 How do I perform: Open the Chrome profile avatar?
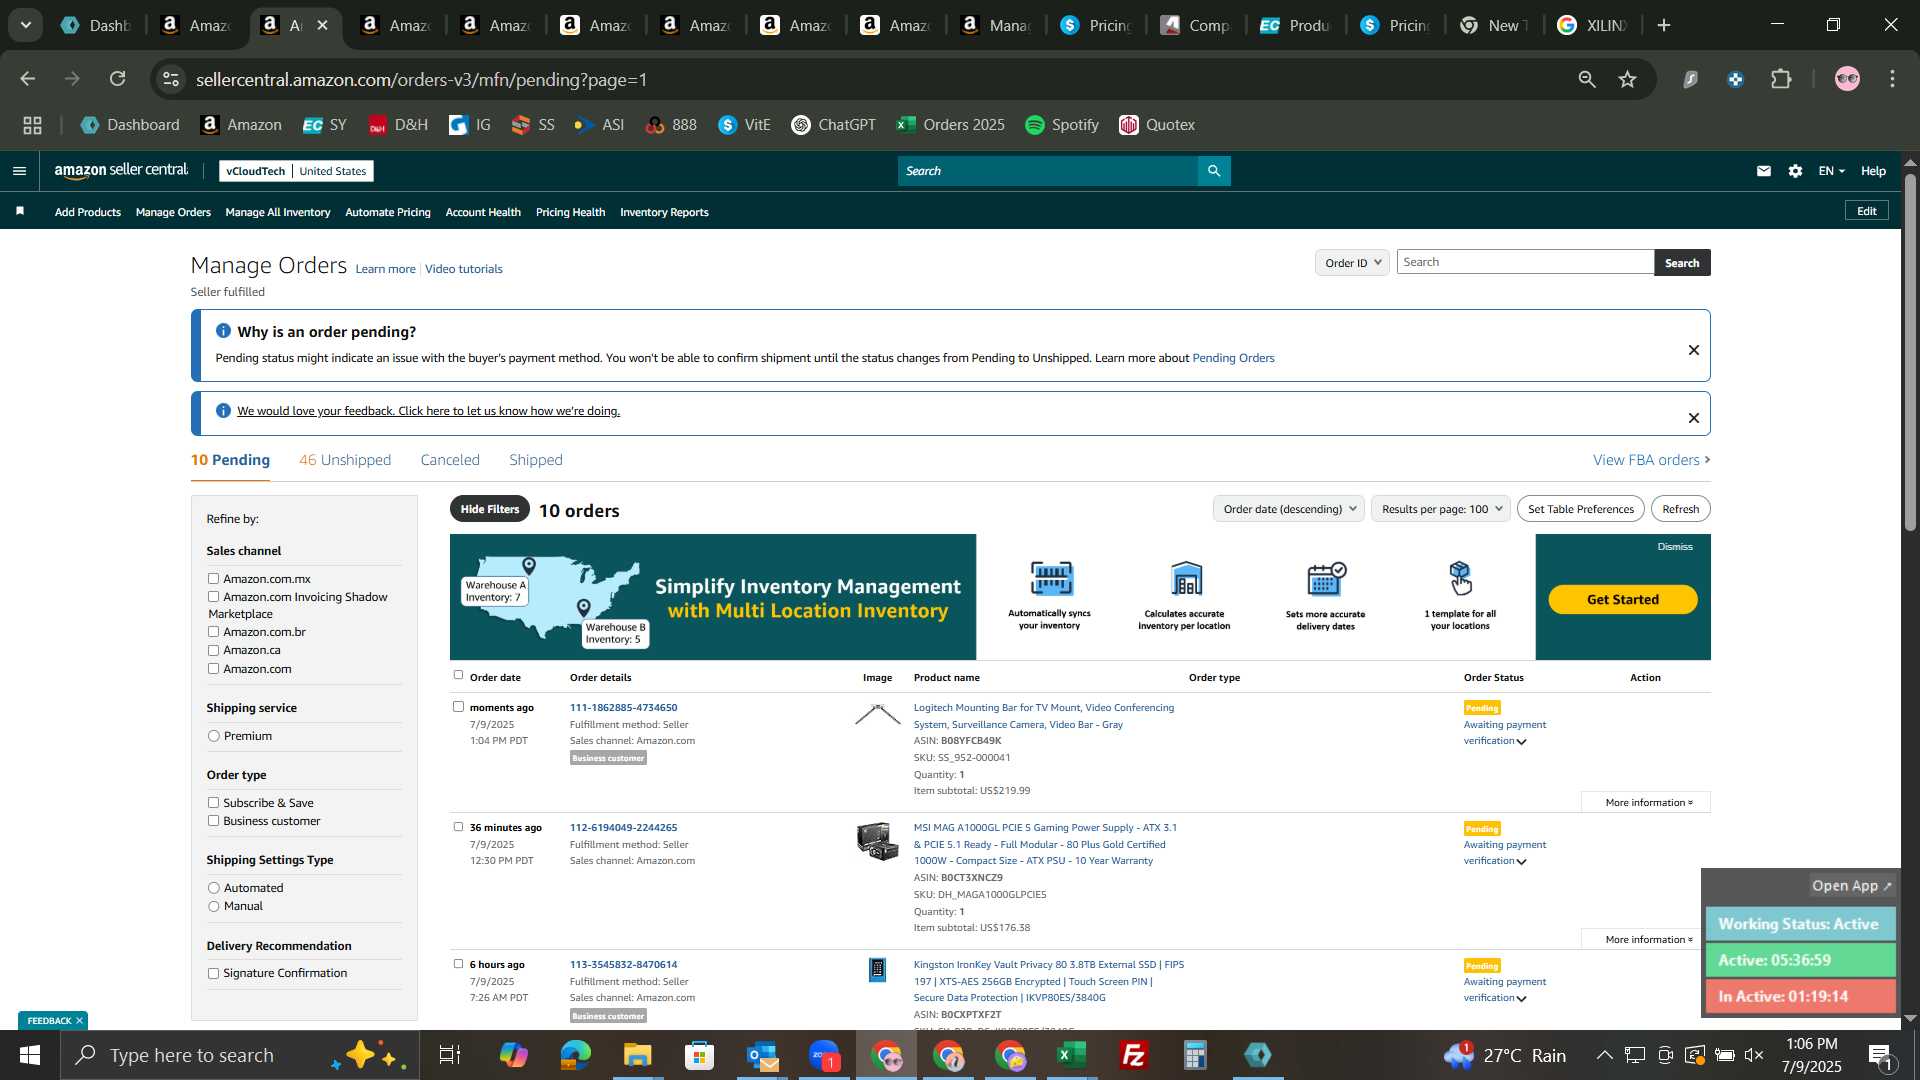(1847, 79)
